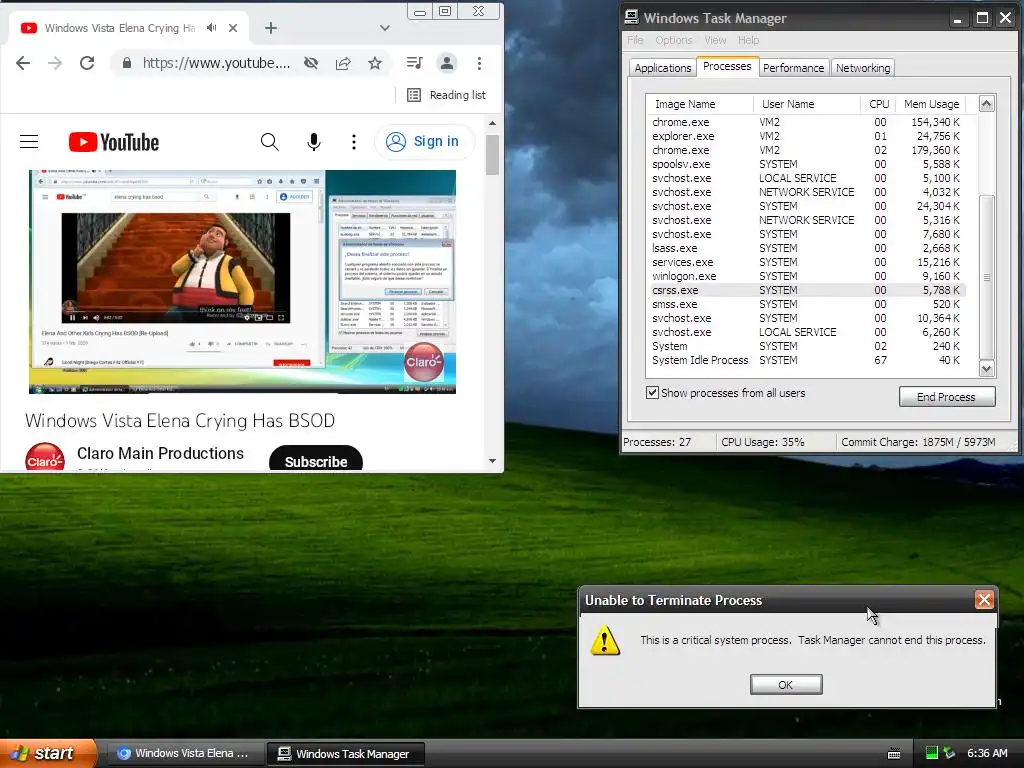The height and width of the screenshot is (768, 1024).
Task: Open YouTube settings three-dot menu
Action: (x=354, y=142)
